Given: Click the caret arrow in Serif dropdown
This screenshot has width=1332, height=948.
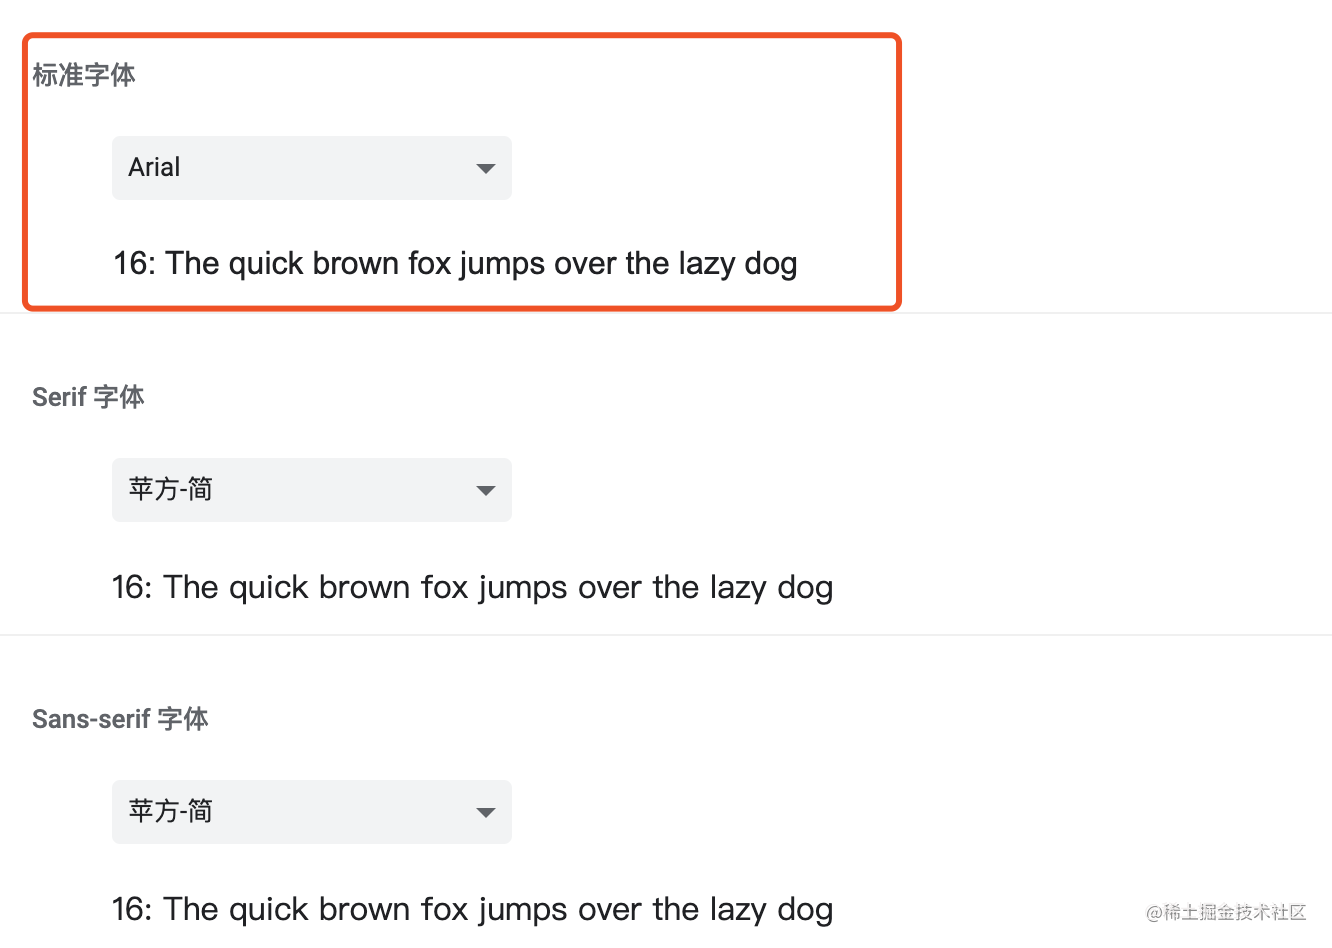Looking at the screenshot, I should tap(486, 490).
